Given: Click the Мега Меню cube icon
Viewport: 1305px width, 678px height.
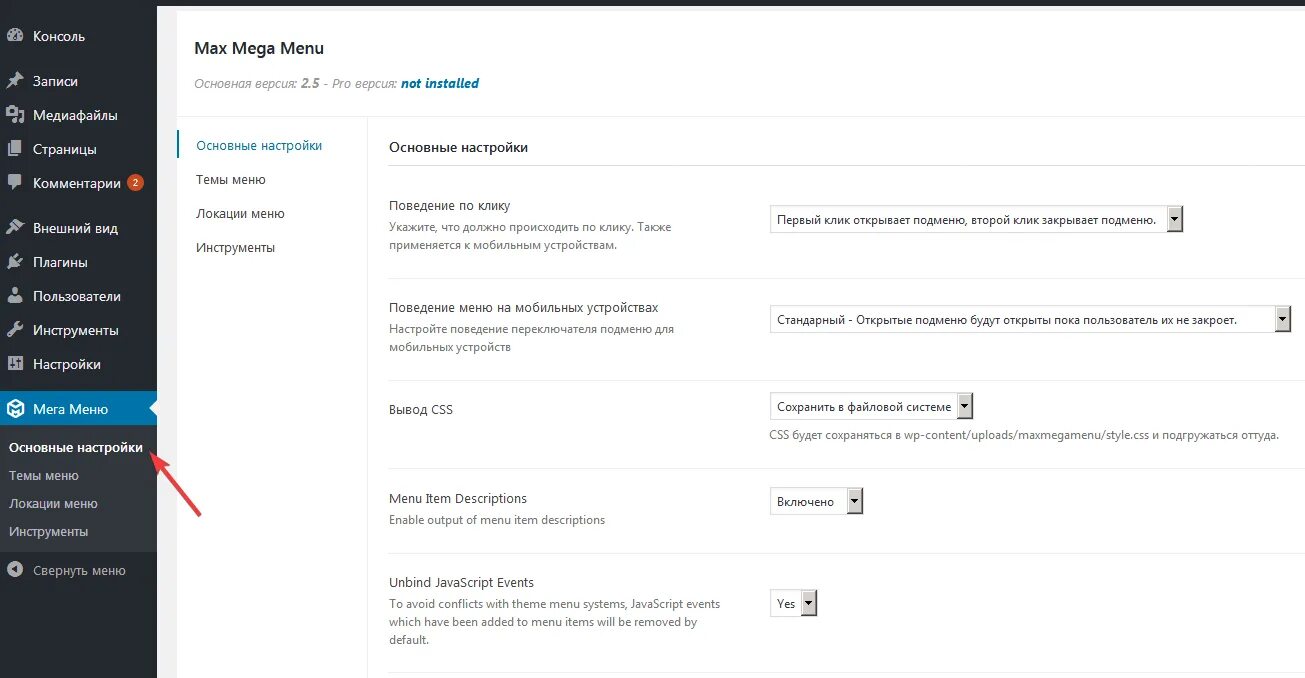Looking at the screenshot, I should coord(15,409).
